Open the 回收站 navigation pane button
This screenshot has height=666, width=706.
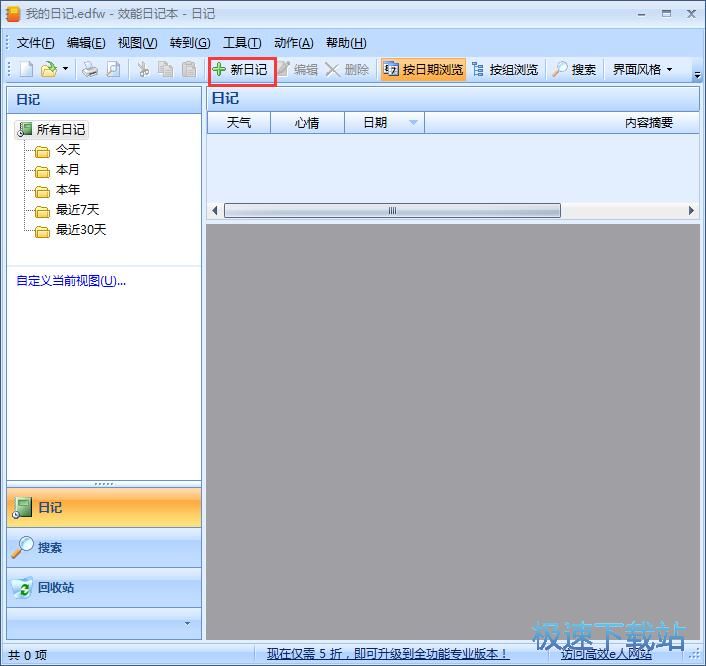tap(104, 588)
